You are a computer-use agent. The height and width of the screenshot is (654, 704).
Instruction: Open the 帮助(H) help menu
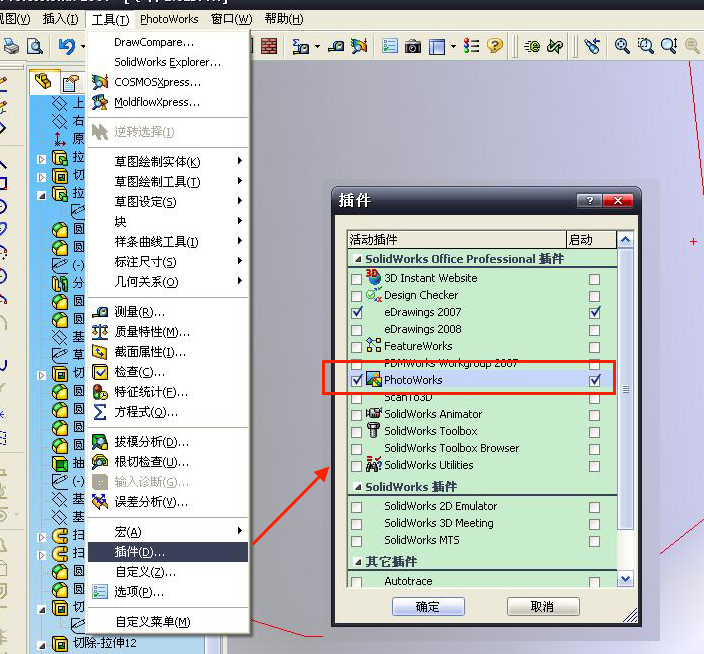pos(284,19)
